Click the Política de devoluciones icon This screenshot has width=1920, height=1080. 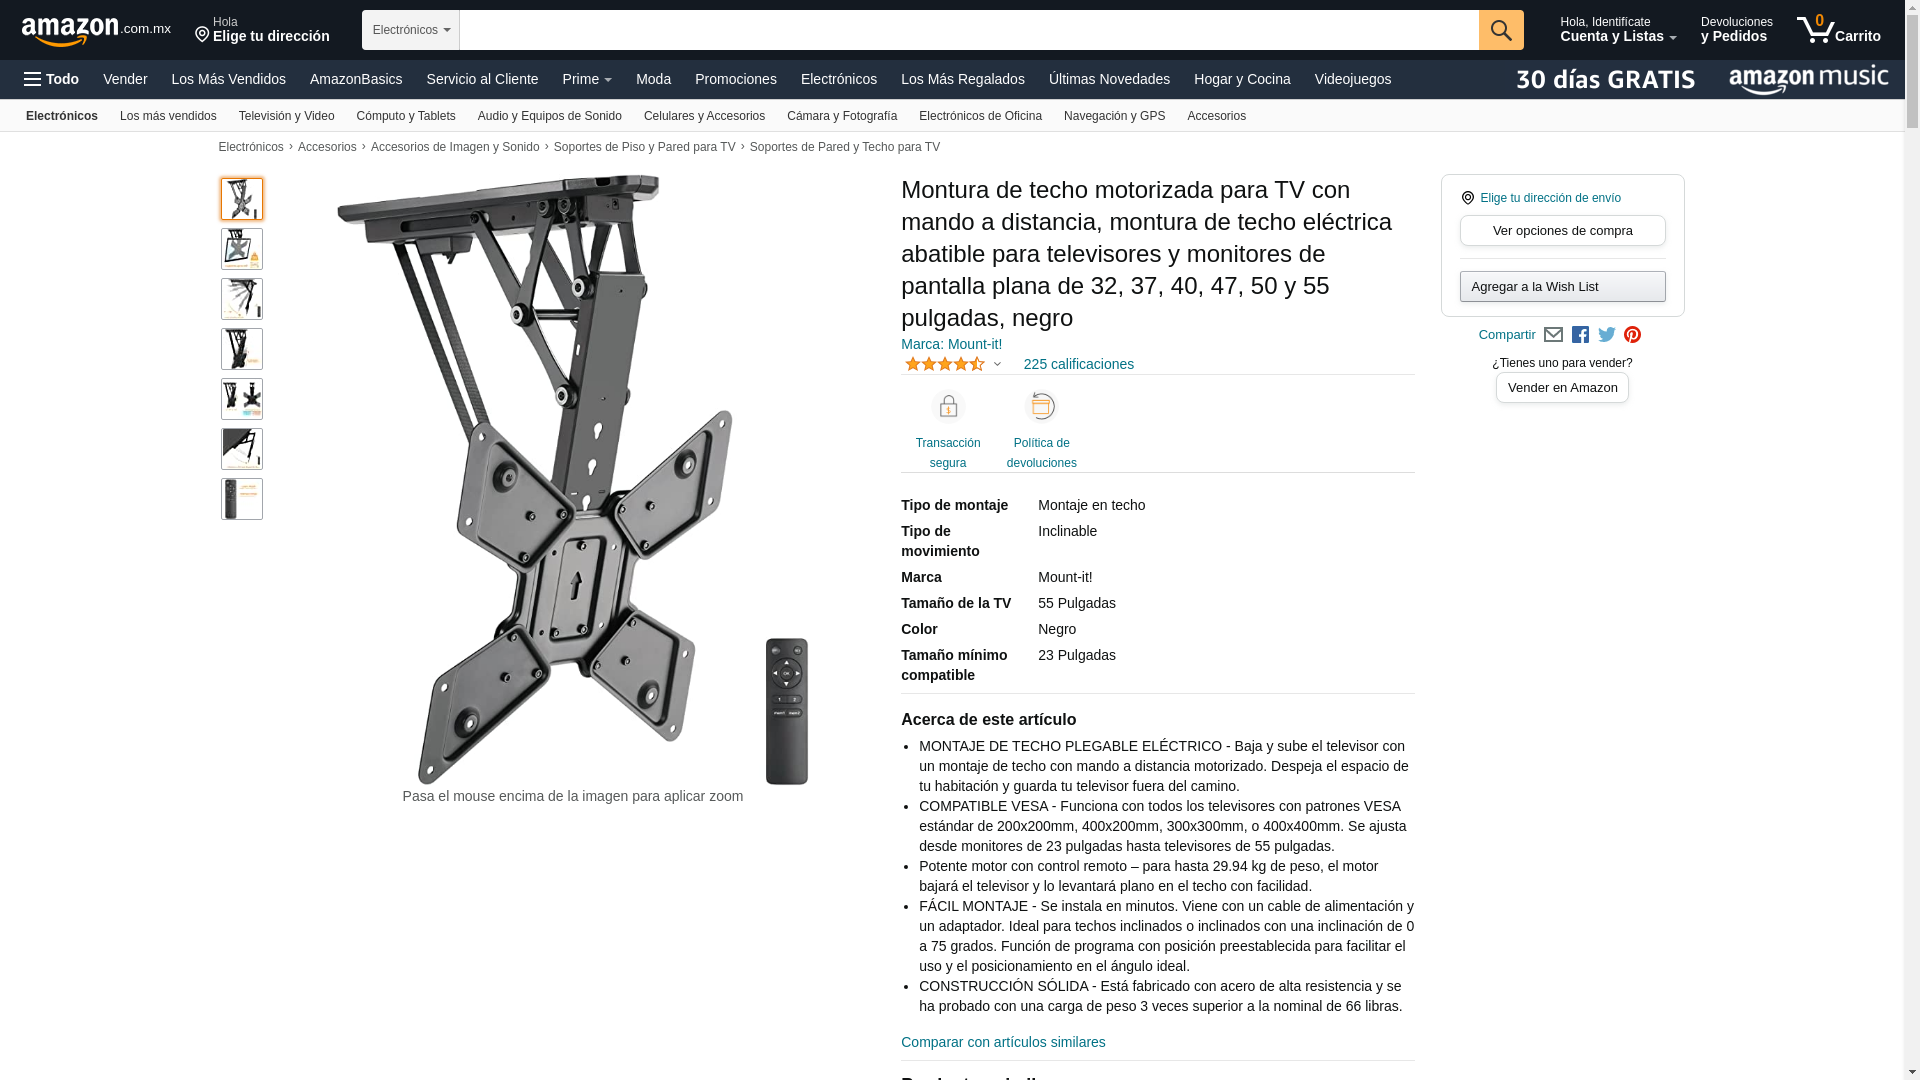[1042, 406]
